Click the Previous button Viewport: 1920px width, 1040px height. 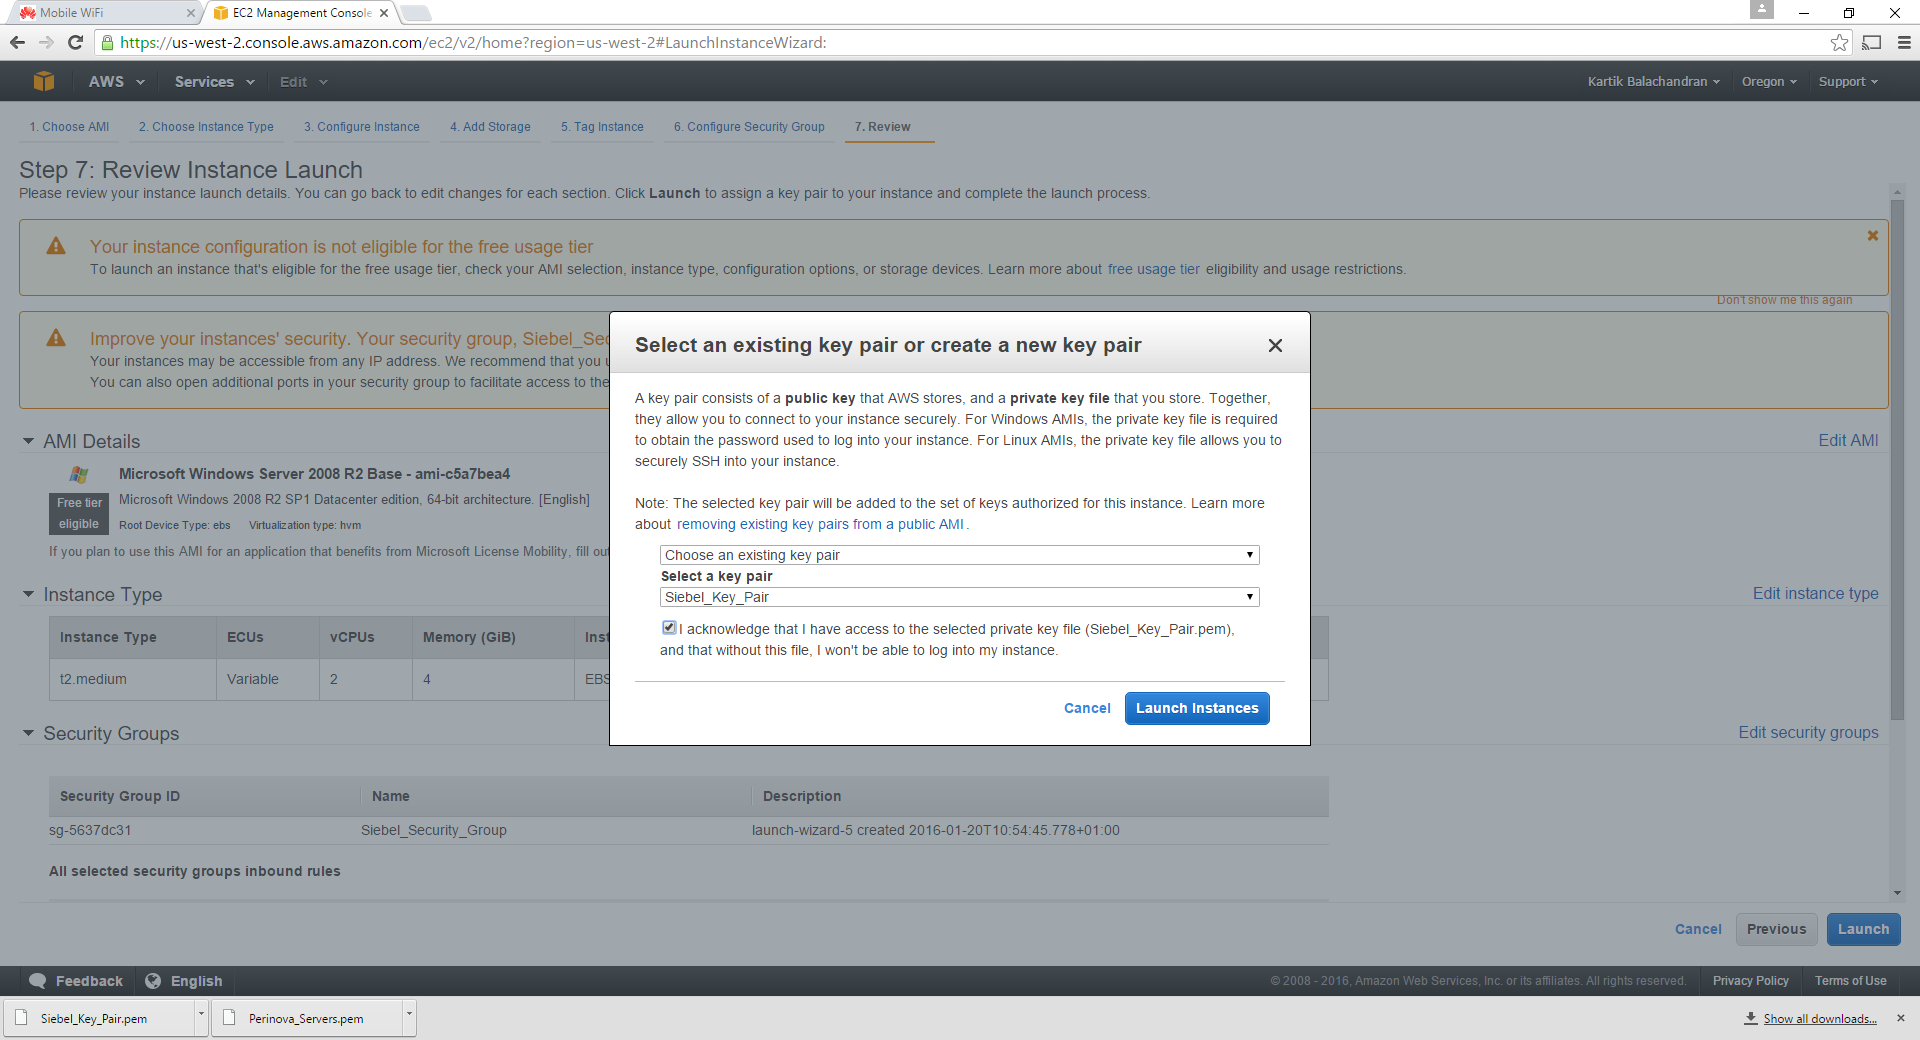1776,929
